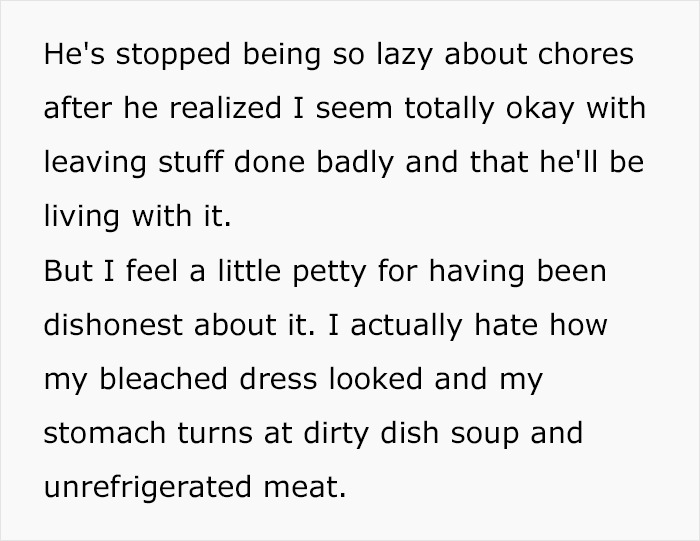This screenshot has height=541, width=700.
Task: Click the word "living"
Action: tap(82, 217)
